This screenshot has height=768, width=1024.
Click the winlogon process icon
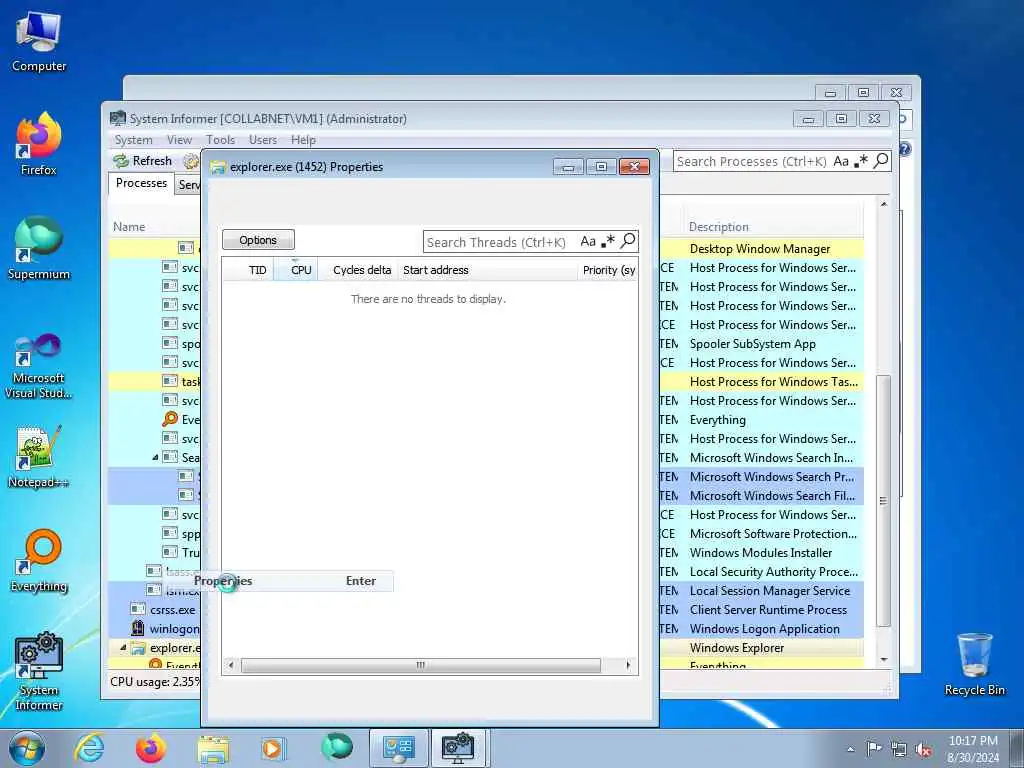pyautogui.click(x=138, y=628)
